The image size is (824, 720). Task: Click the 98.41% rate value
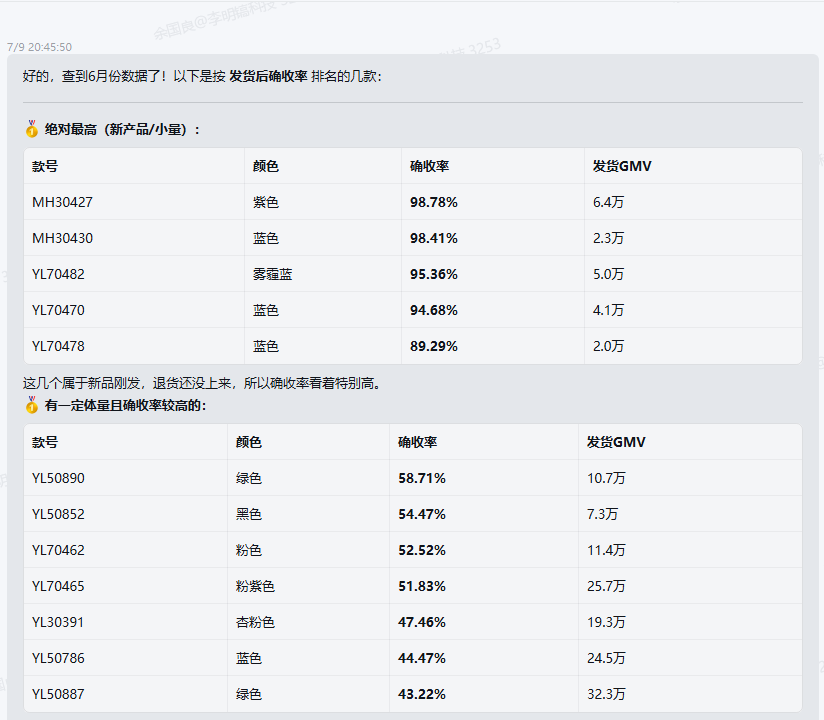pyautogui.click(x=434, y=238)
